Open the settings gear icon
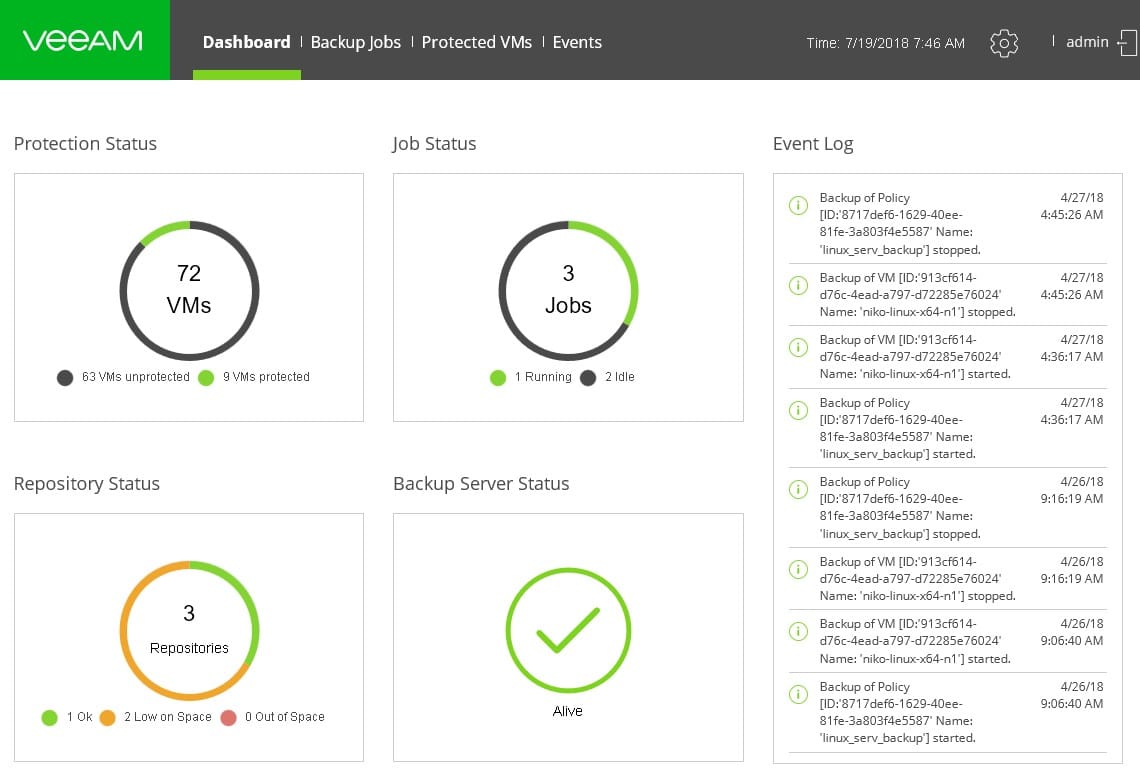Image resolution: width=1140 pixels, height=769 pixels. (x=1004, y=43)
